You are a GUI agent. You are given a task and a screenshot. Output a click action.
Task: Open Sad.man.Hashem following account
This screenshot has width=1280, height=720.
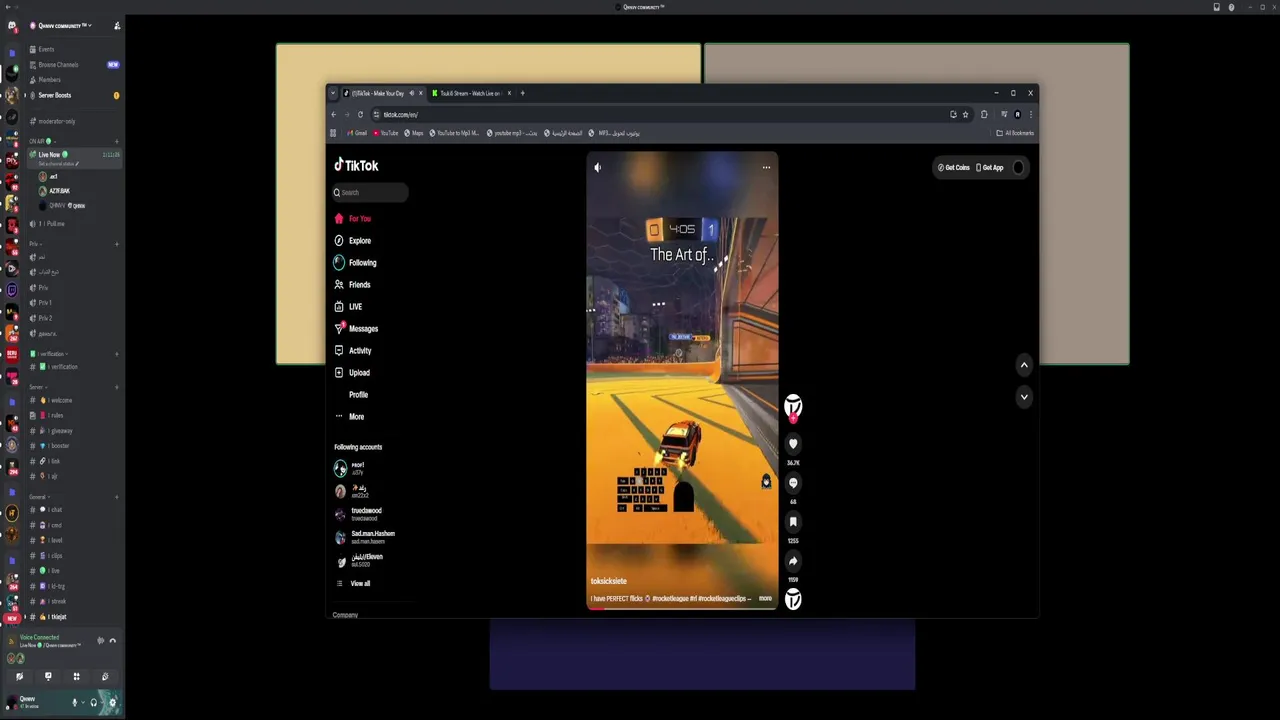click(365, 537)
